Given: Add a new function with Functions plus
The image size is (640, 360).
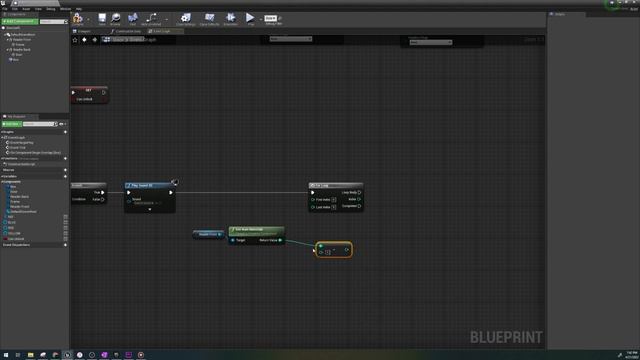Looking at the screenshot, I should 65,158.
